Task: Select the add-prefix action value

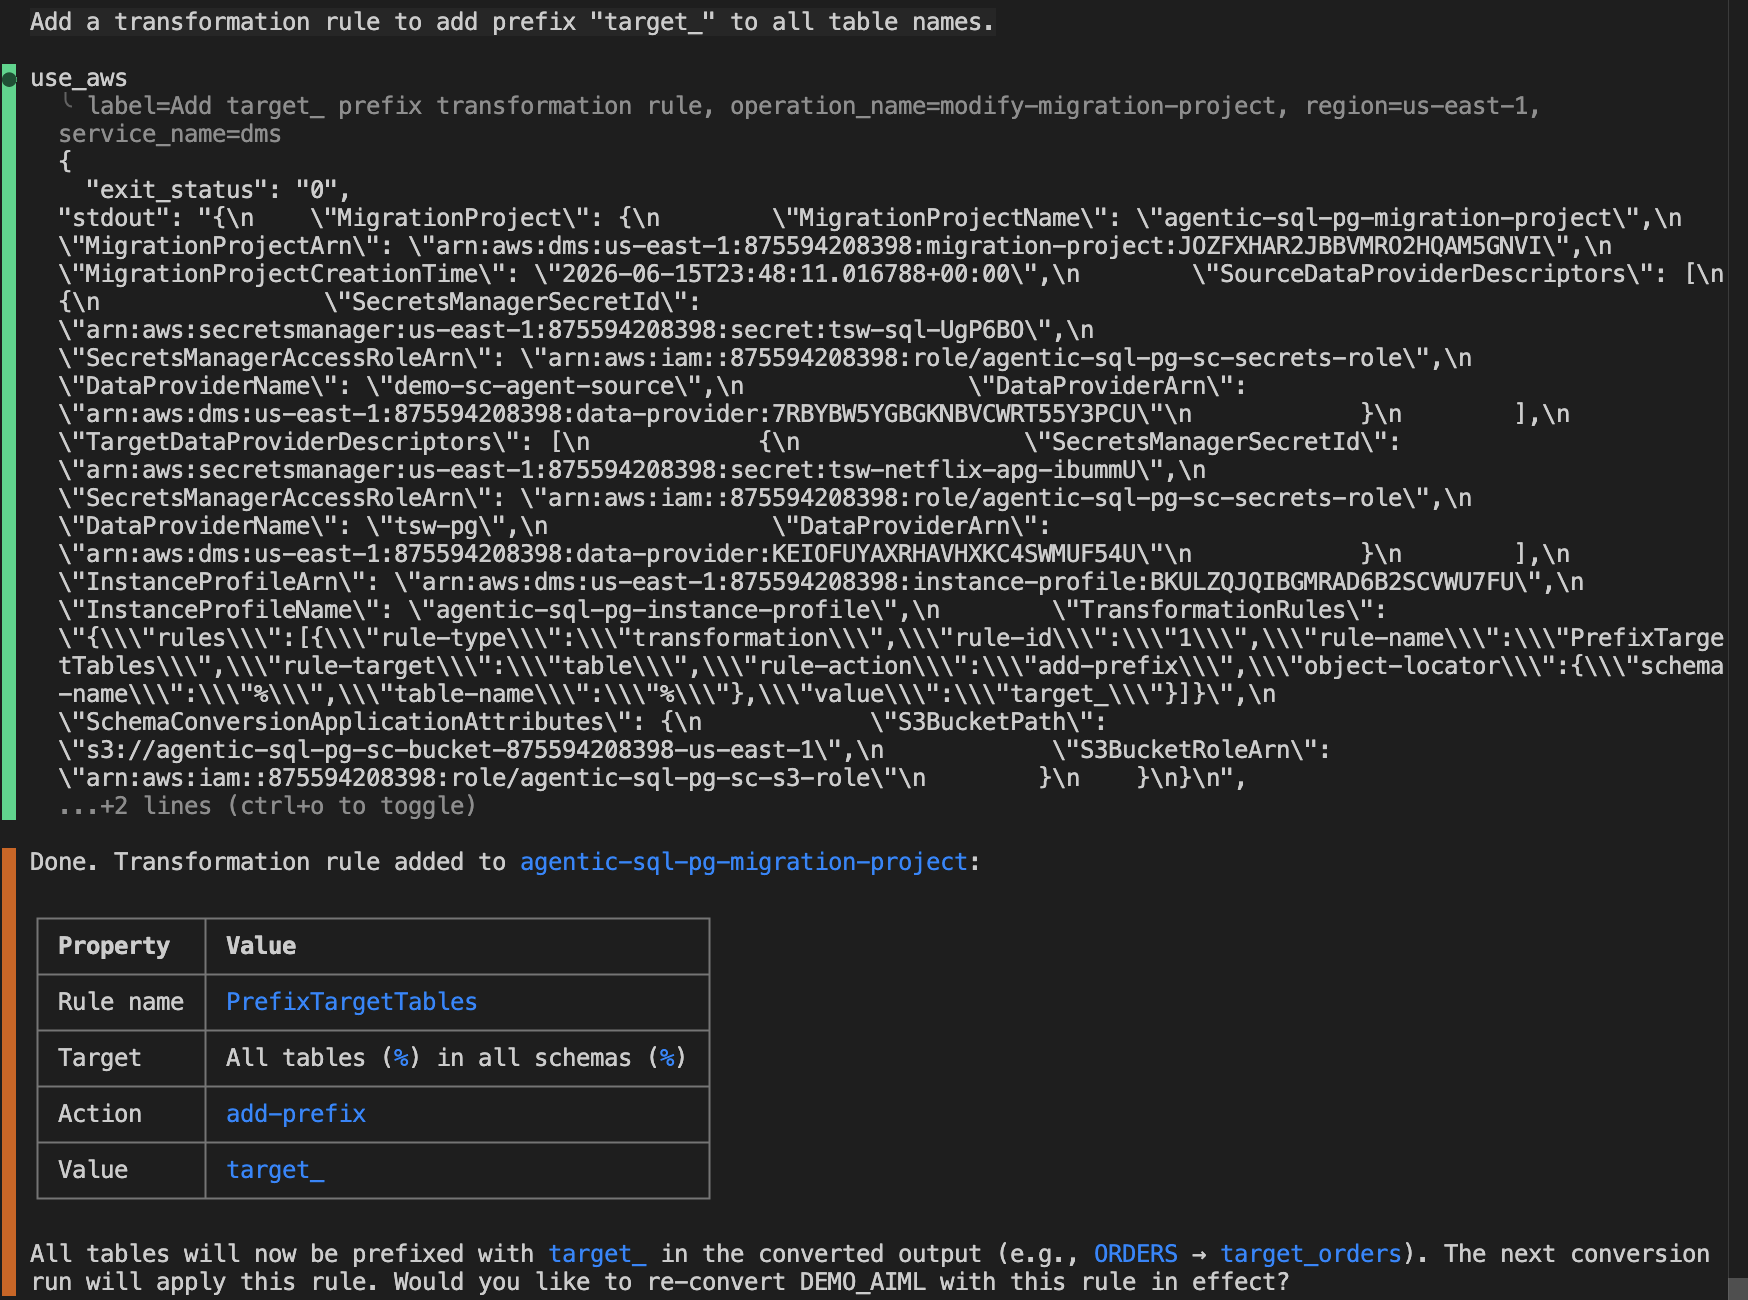Action: (x=296, y=1114)
